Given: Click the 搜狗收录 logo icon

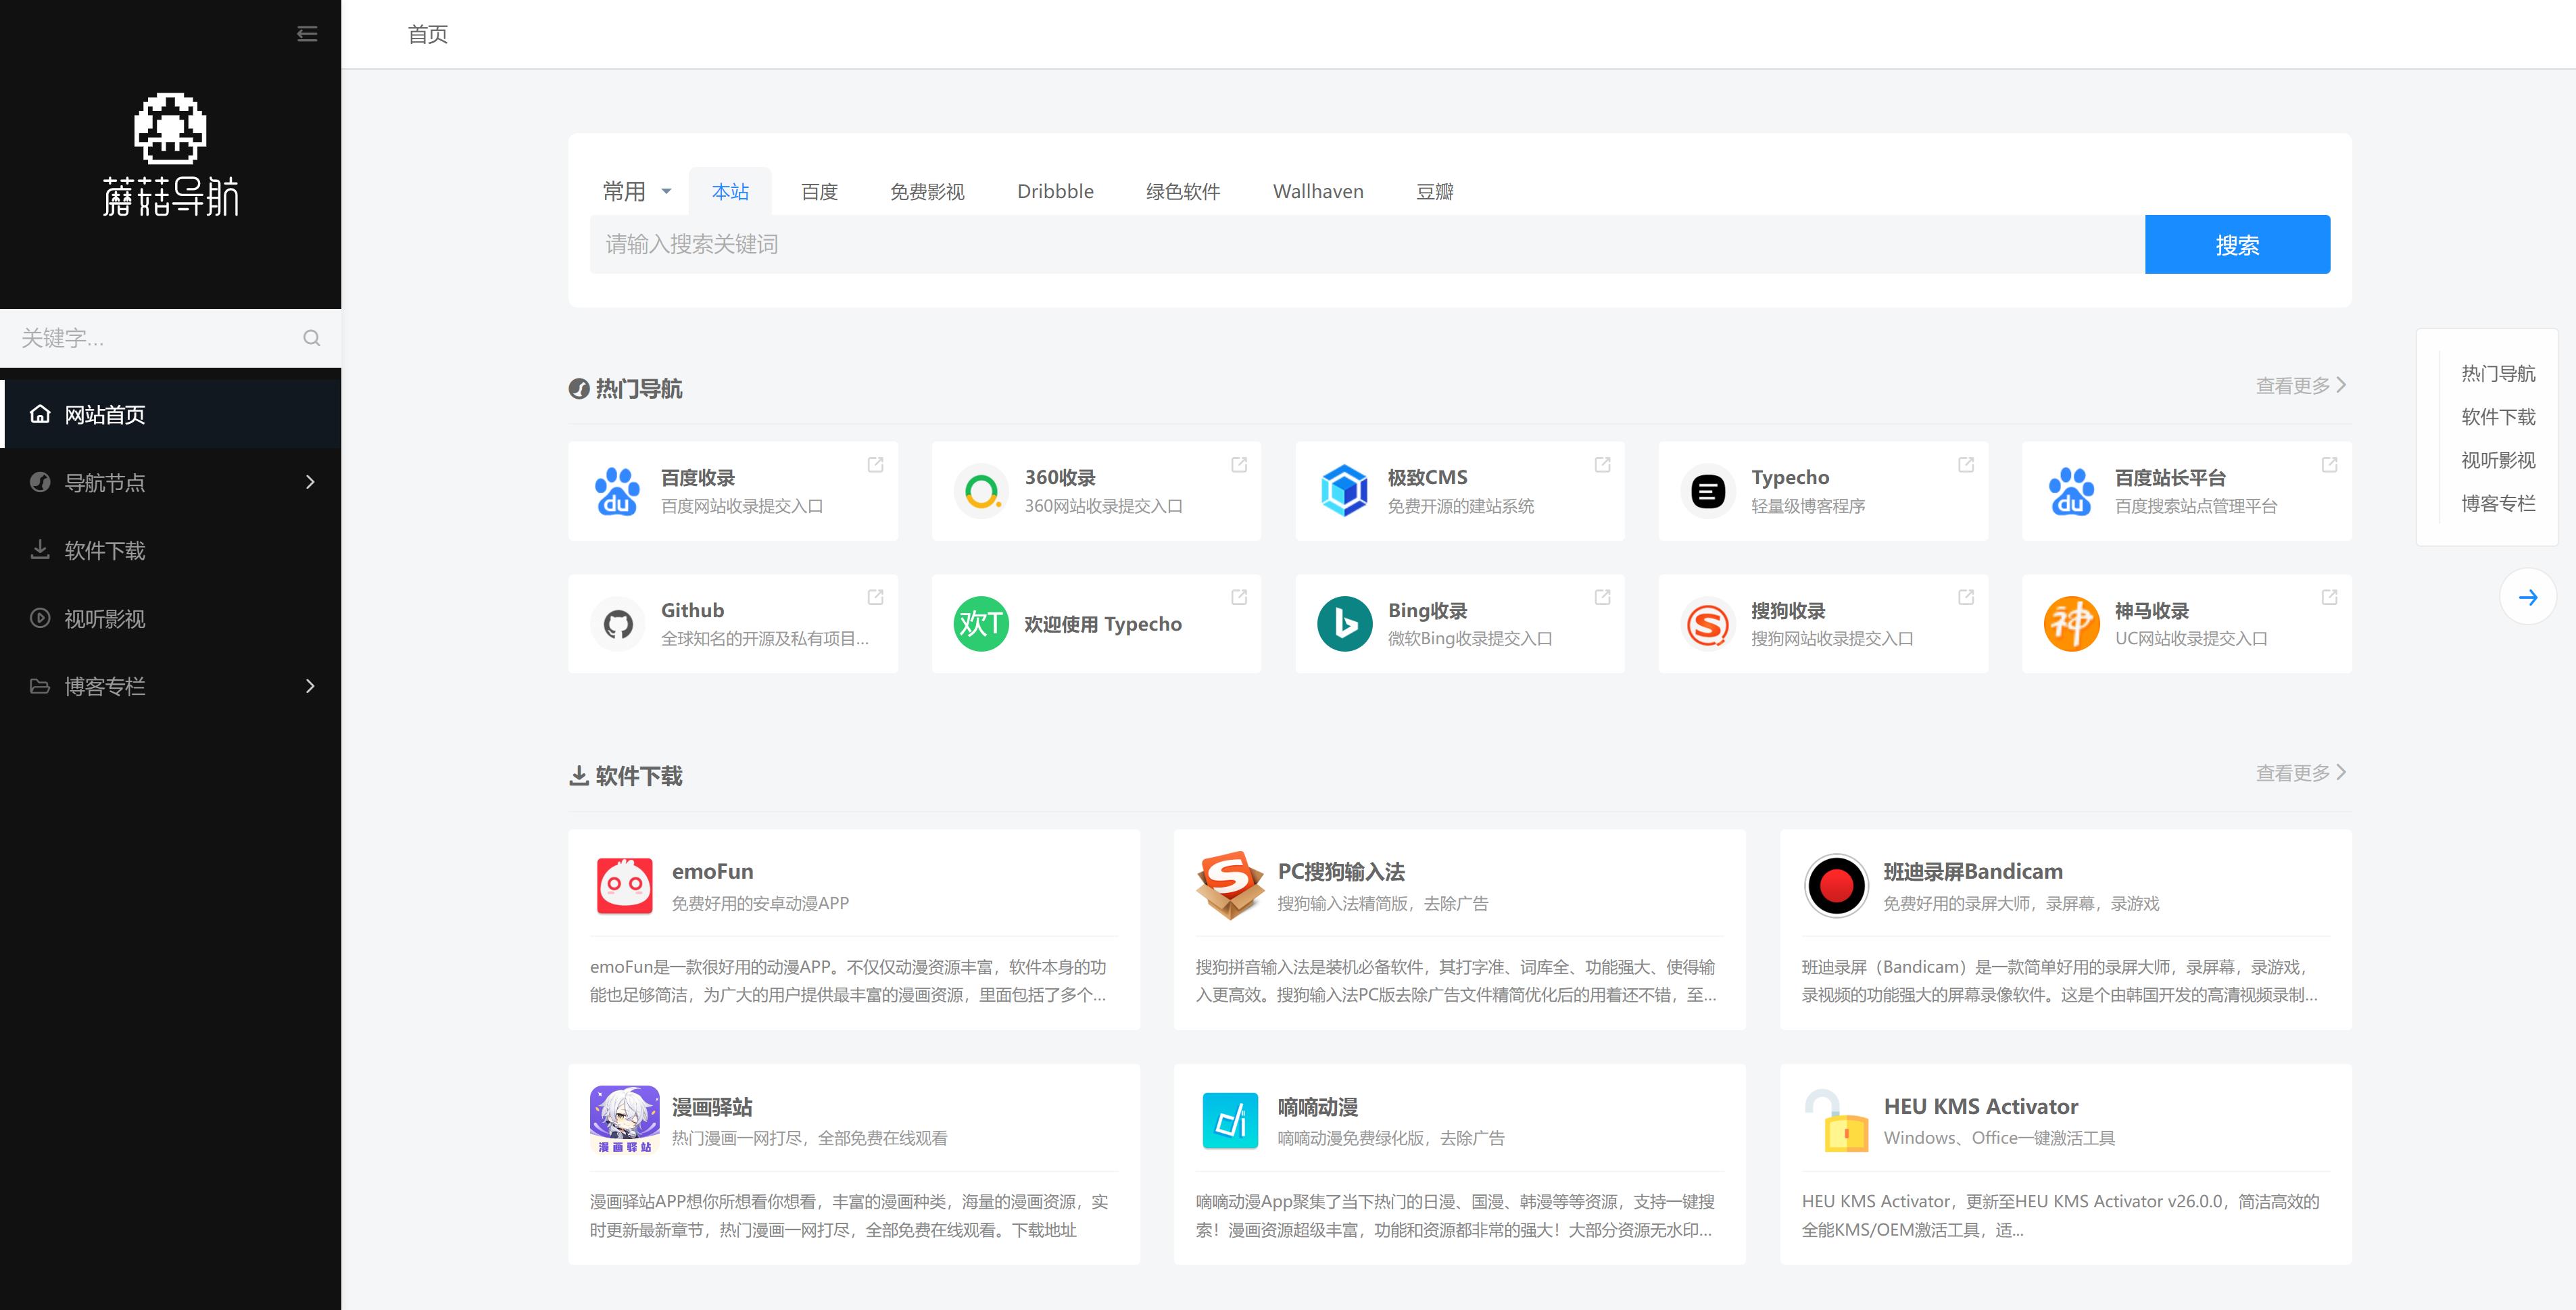Looking at the screenshot, I should [1707, 624].
